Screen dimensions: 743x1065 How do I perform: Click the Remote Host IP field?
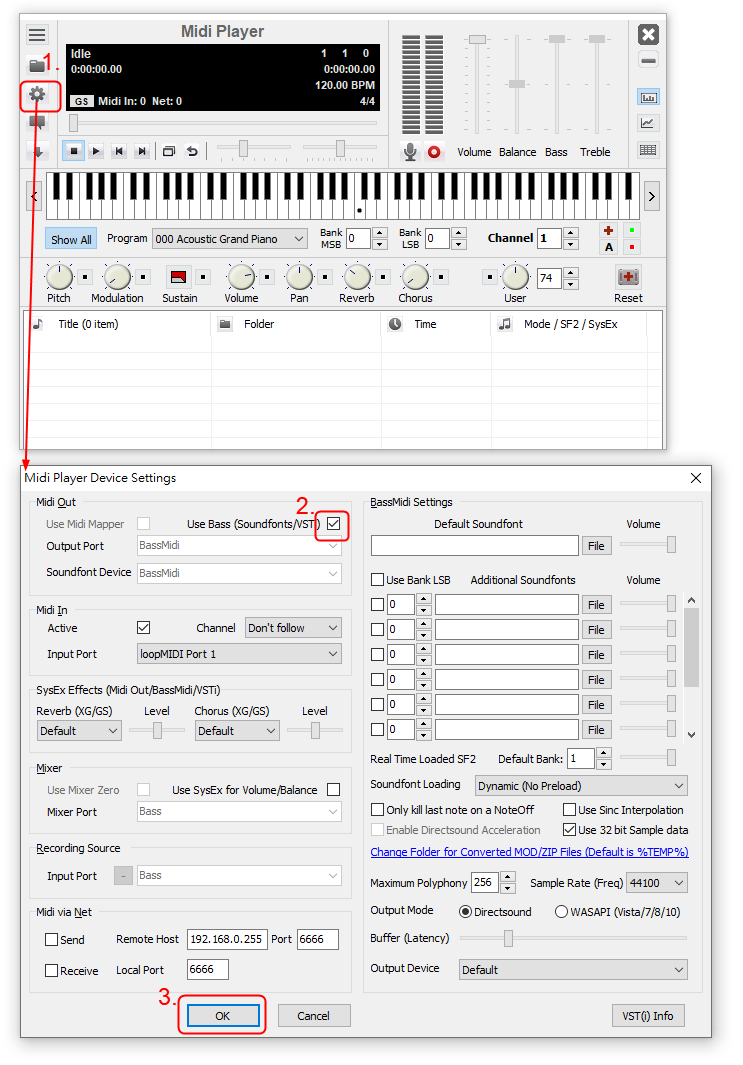(x=227, y=939)
